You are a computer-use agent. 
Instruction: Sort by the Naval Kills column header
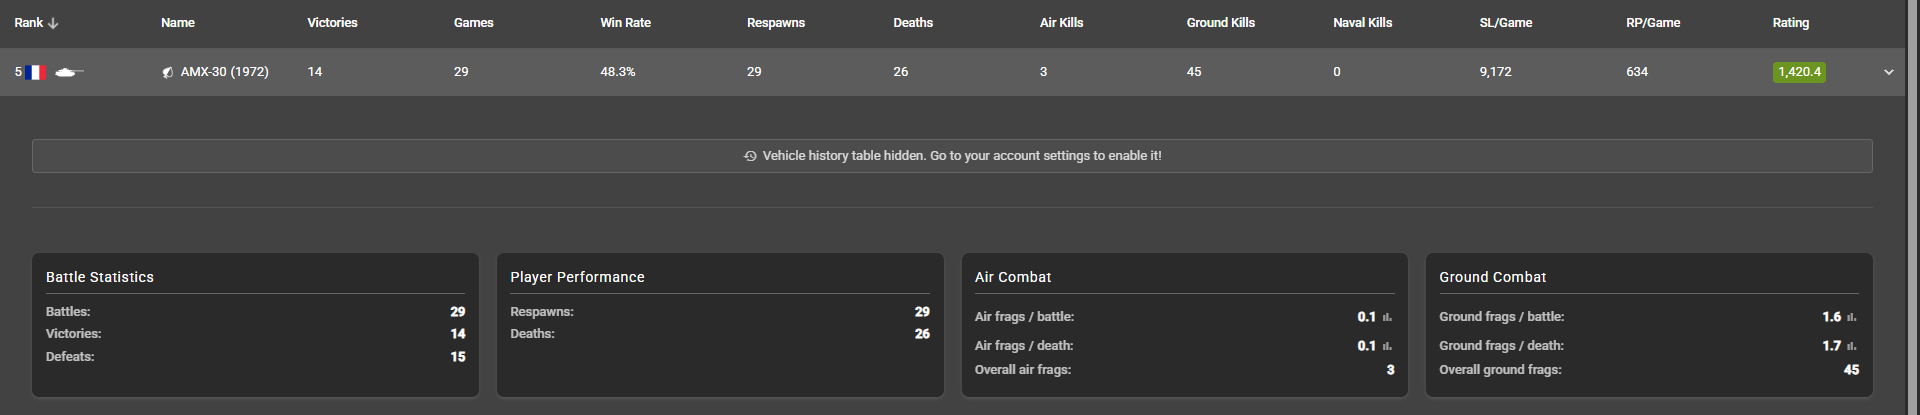[1362, 23]
